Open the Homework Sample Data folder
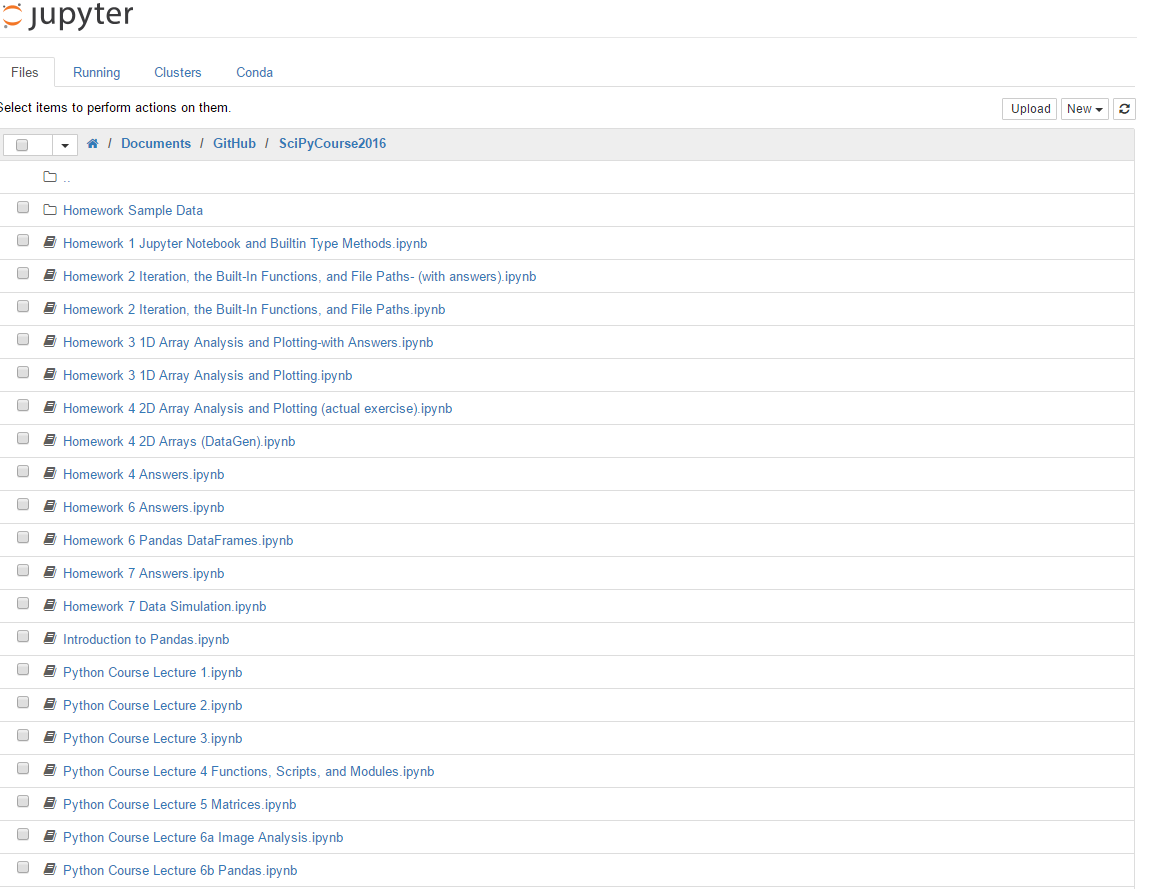This screenshot has width=1152, height=889. (133, 211)
